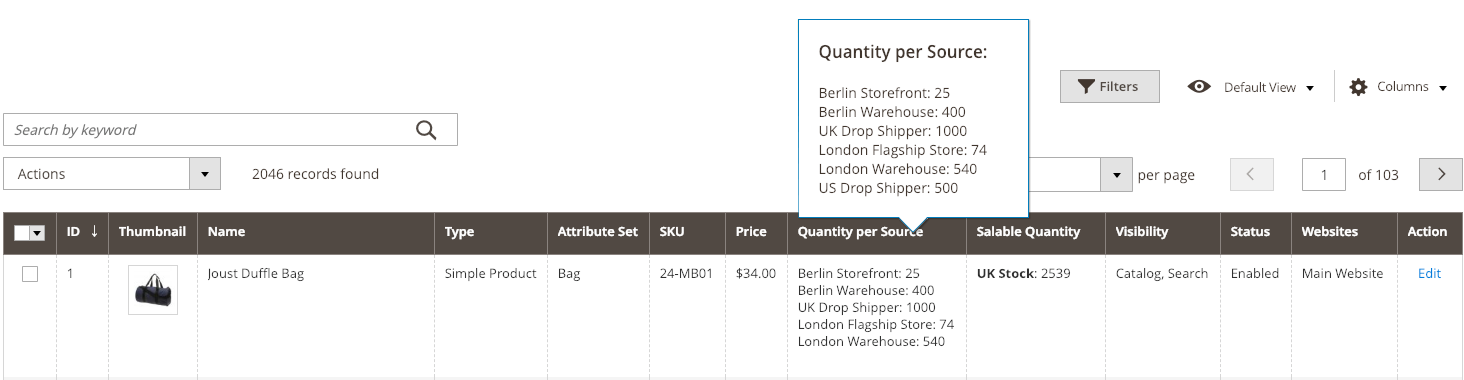Sort by ID column arrow
Image resolution: width=1464 pixels, height=380 pixels.
click(x=94, y=231)
